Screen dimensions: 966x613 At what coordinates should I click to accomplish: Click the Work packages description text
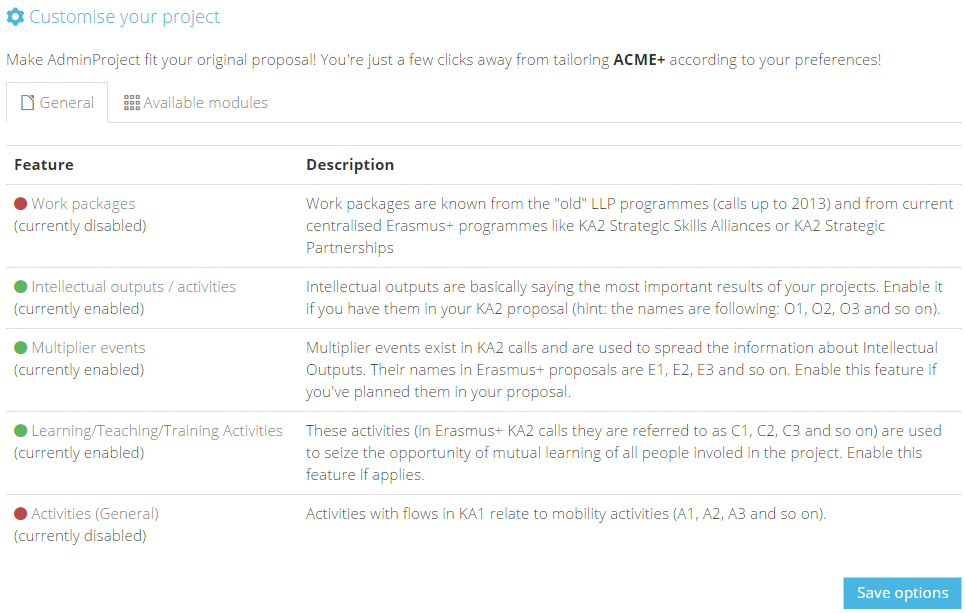[630, 225]
